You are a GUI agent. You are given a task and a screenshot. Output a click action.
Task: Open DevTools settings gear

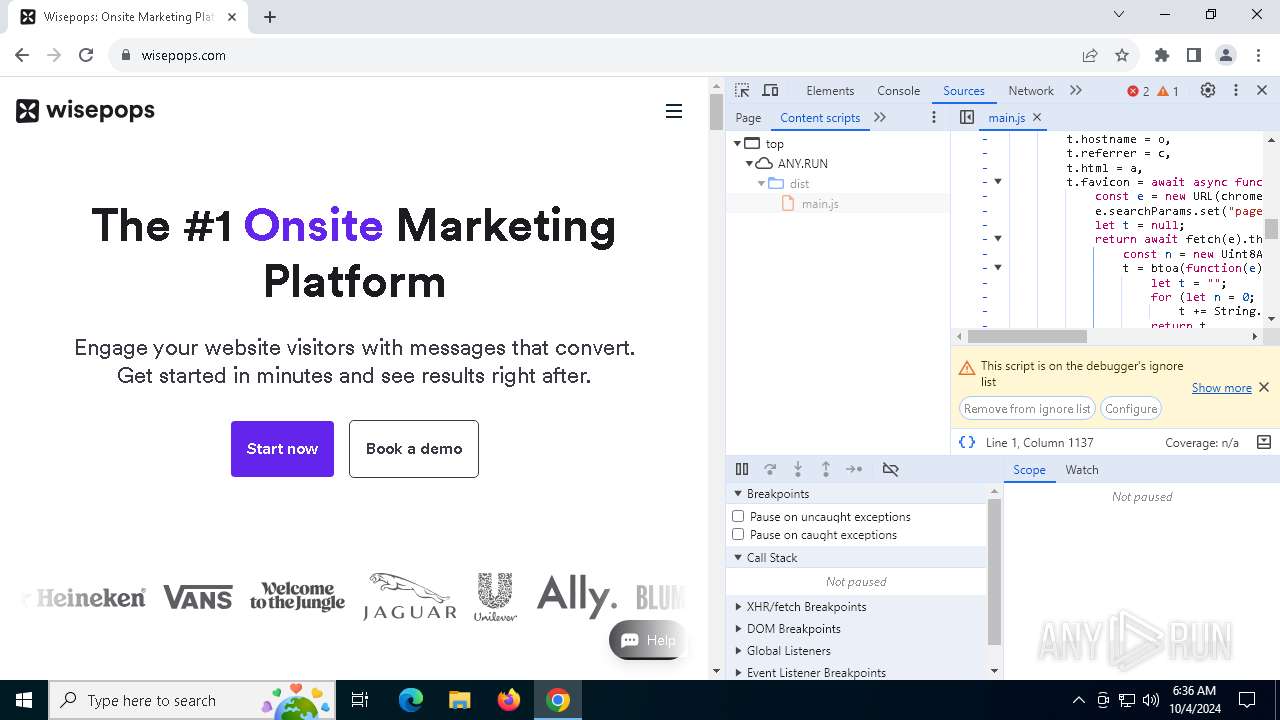tap(1208, 90)
